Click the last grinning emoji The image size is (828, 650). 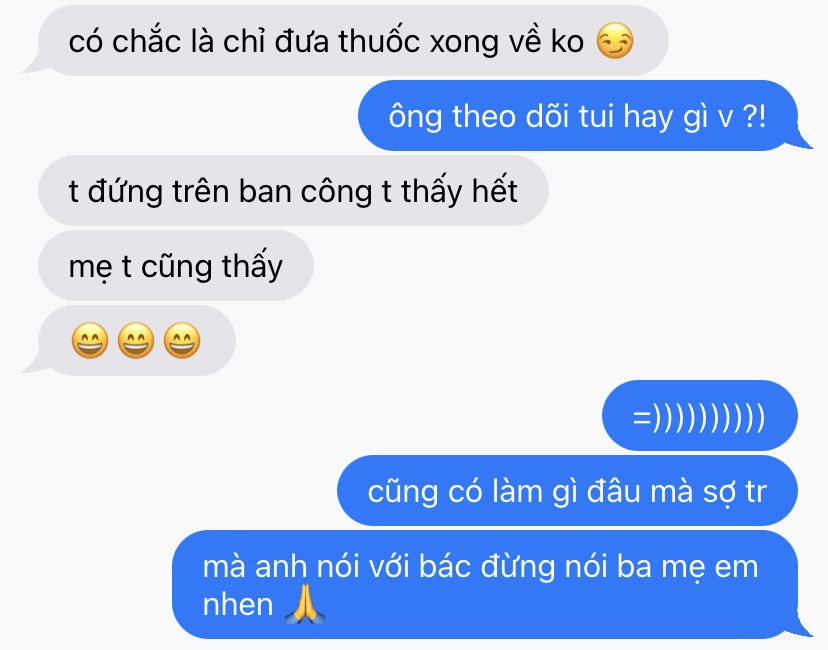[x=182, y=341]
